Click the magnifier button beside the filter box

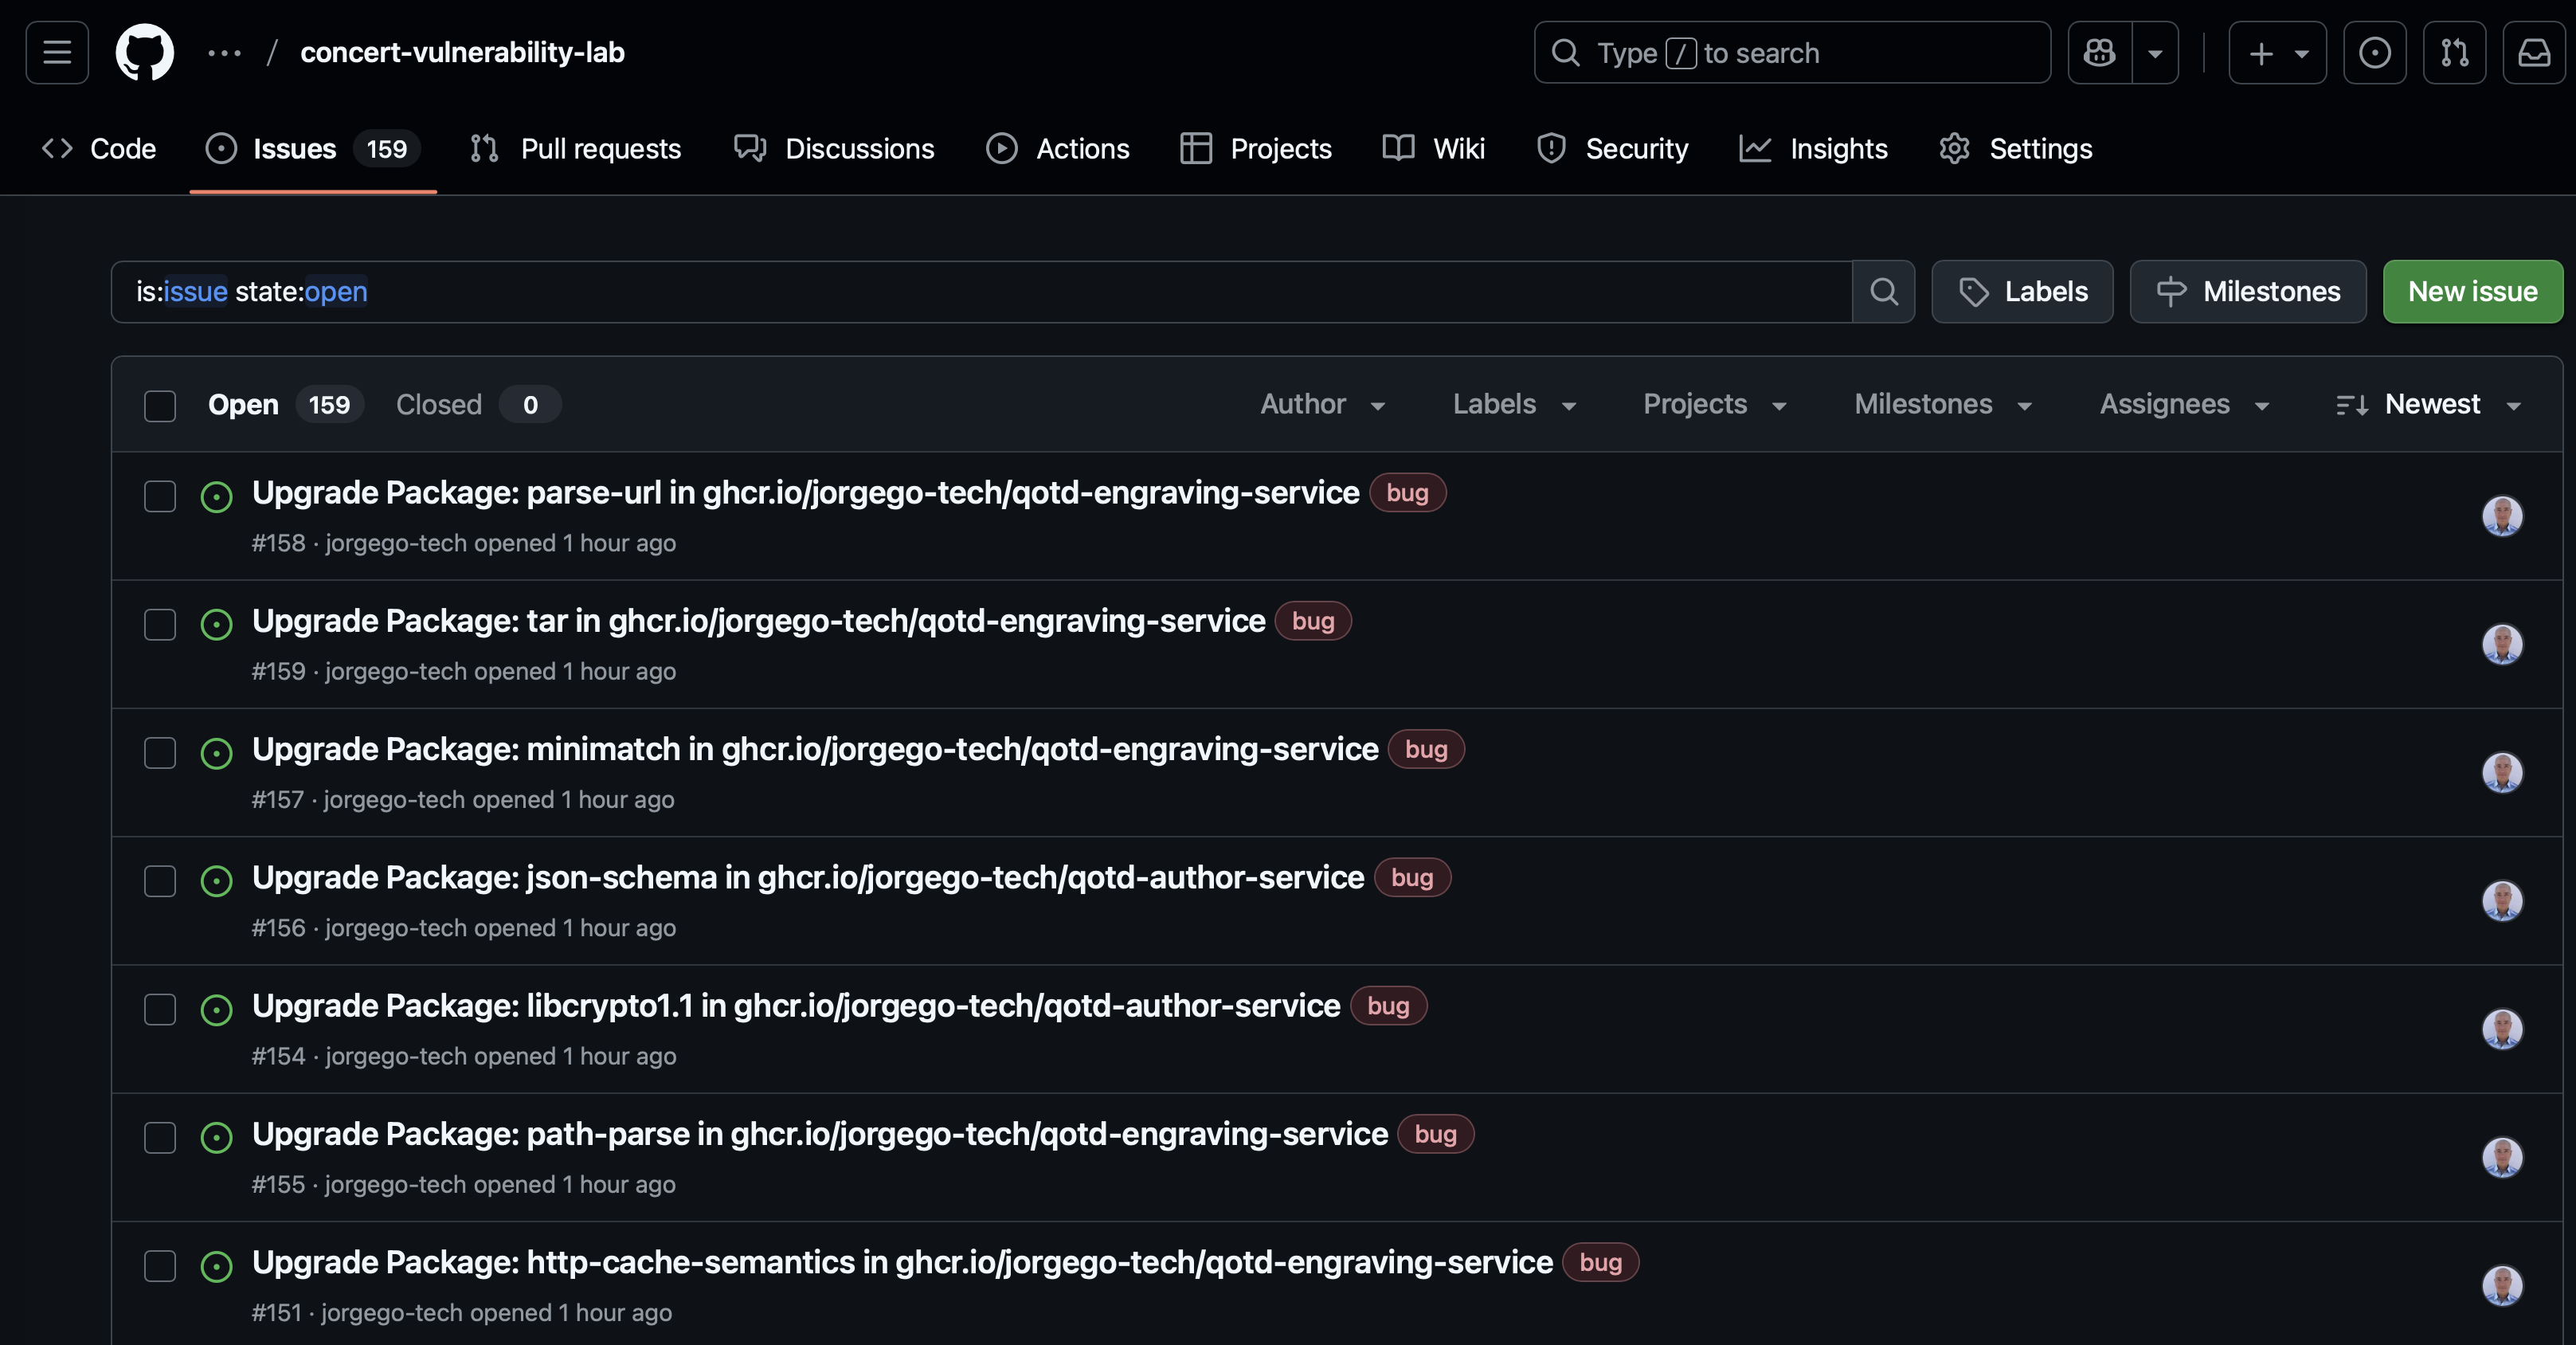coord(1883,291)
